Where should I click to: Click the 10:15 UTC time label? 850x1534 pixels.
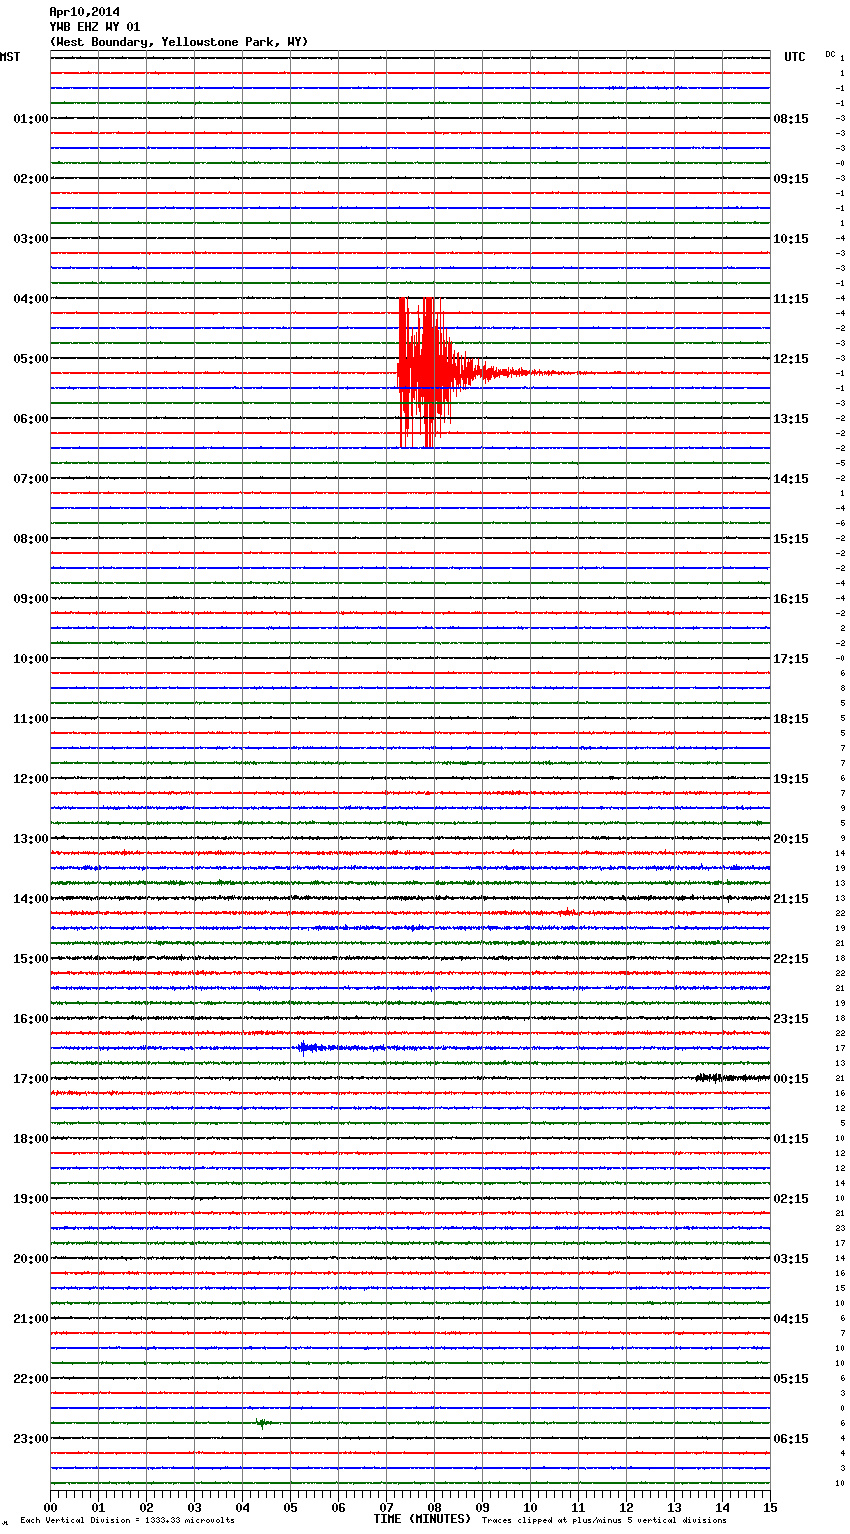[791, 239]
